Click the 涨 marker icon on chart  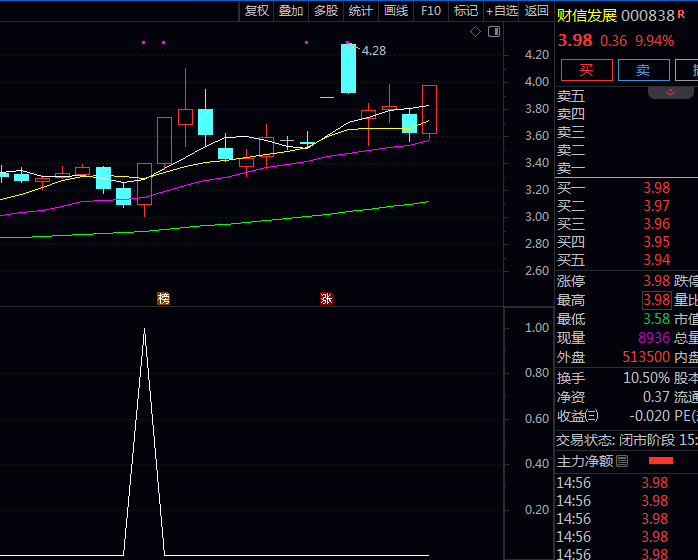click(x=326, y=298)
